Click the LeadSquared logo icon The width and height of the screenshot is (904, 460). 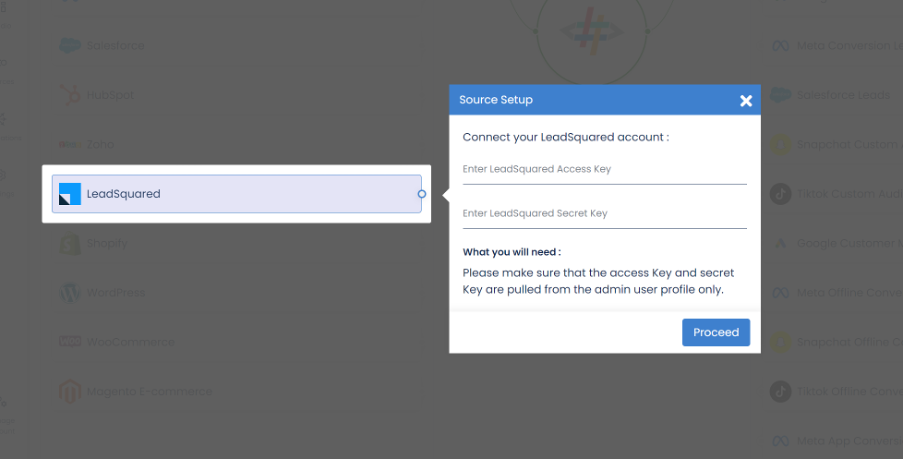click(70, 194)
